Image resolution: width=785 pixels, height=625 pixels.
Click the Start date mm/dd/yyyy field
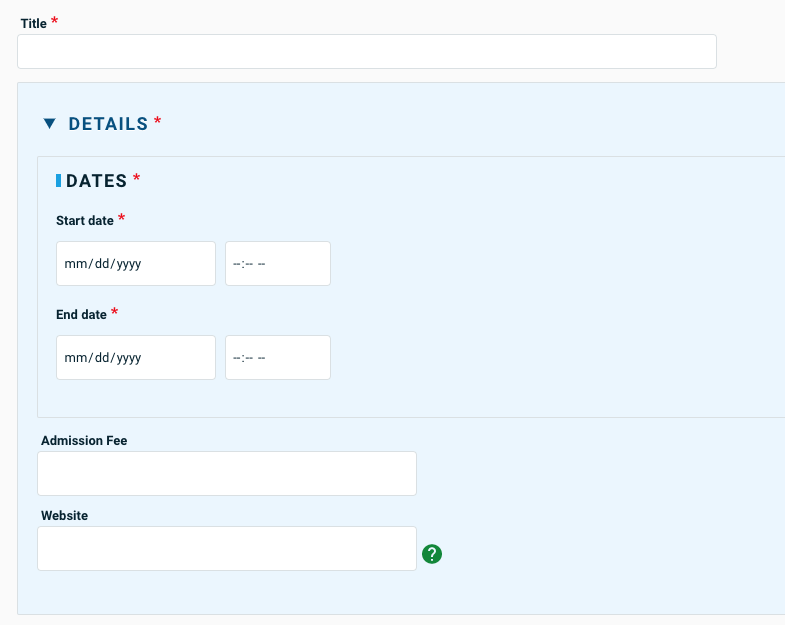(x=136, y=263)
